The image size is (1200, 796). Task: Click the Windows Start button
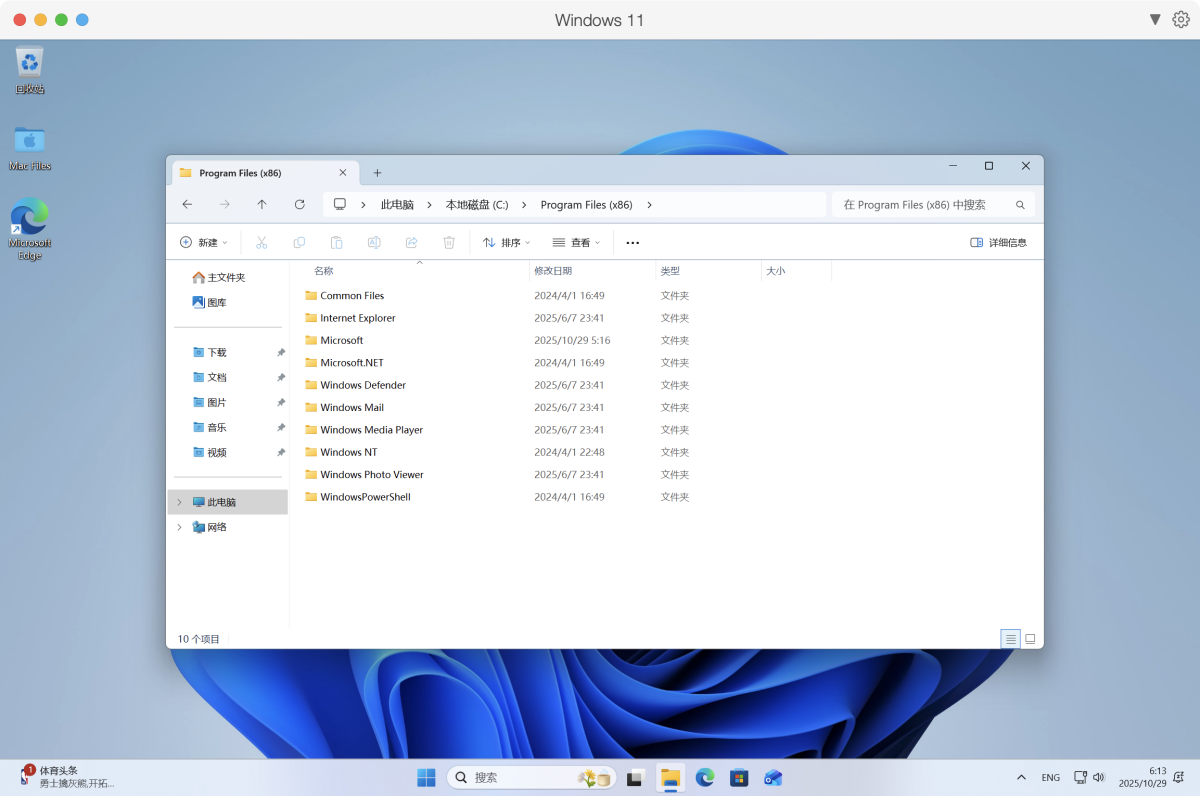(426, 777)
